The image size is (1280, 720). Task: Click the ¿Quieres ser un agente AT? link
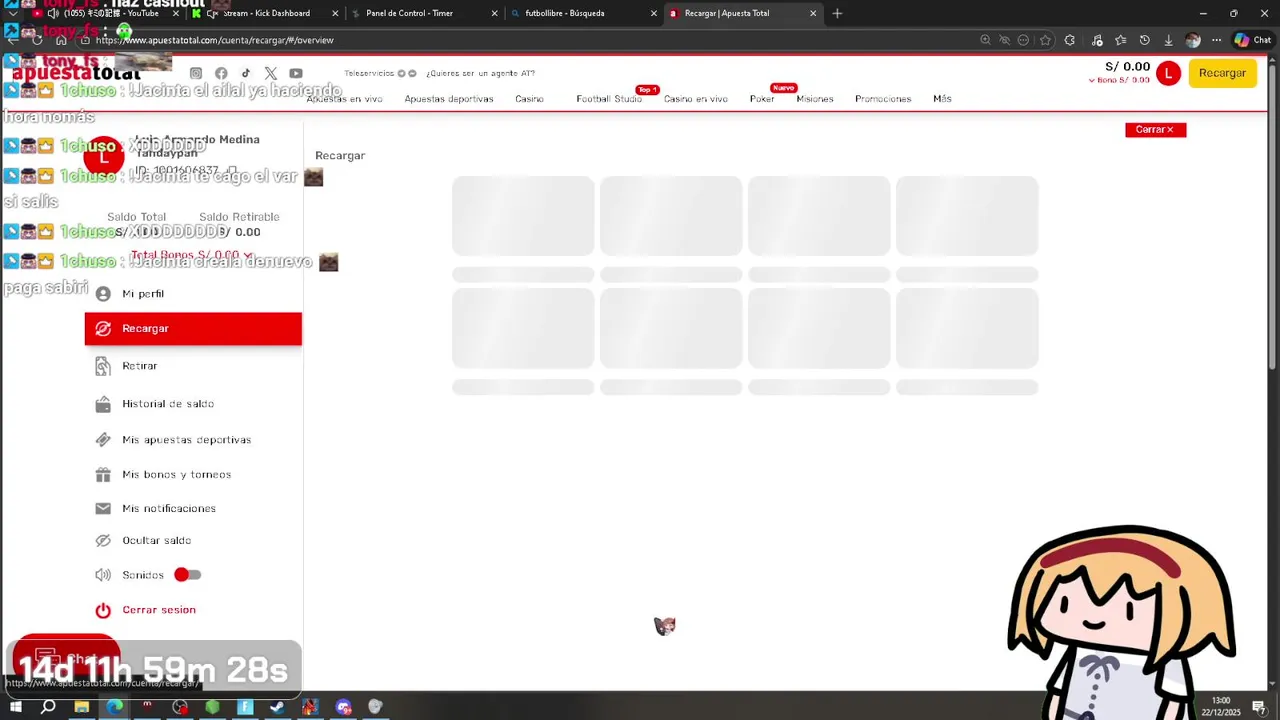click(x=480, y=73)
